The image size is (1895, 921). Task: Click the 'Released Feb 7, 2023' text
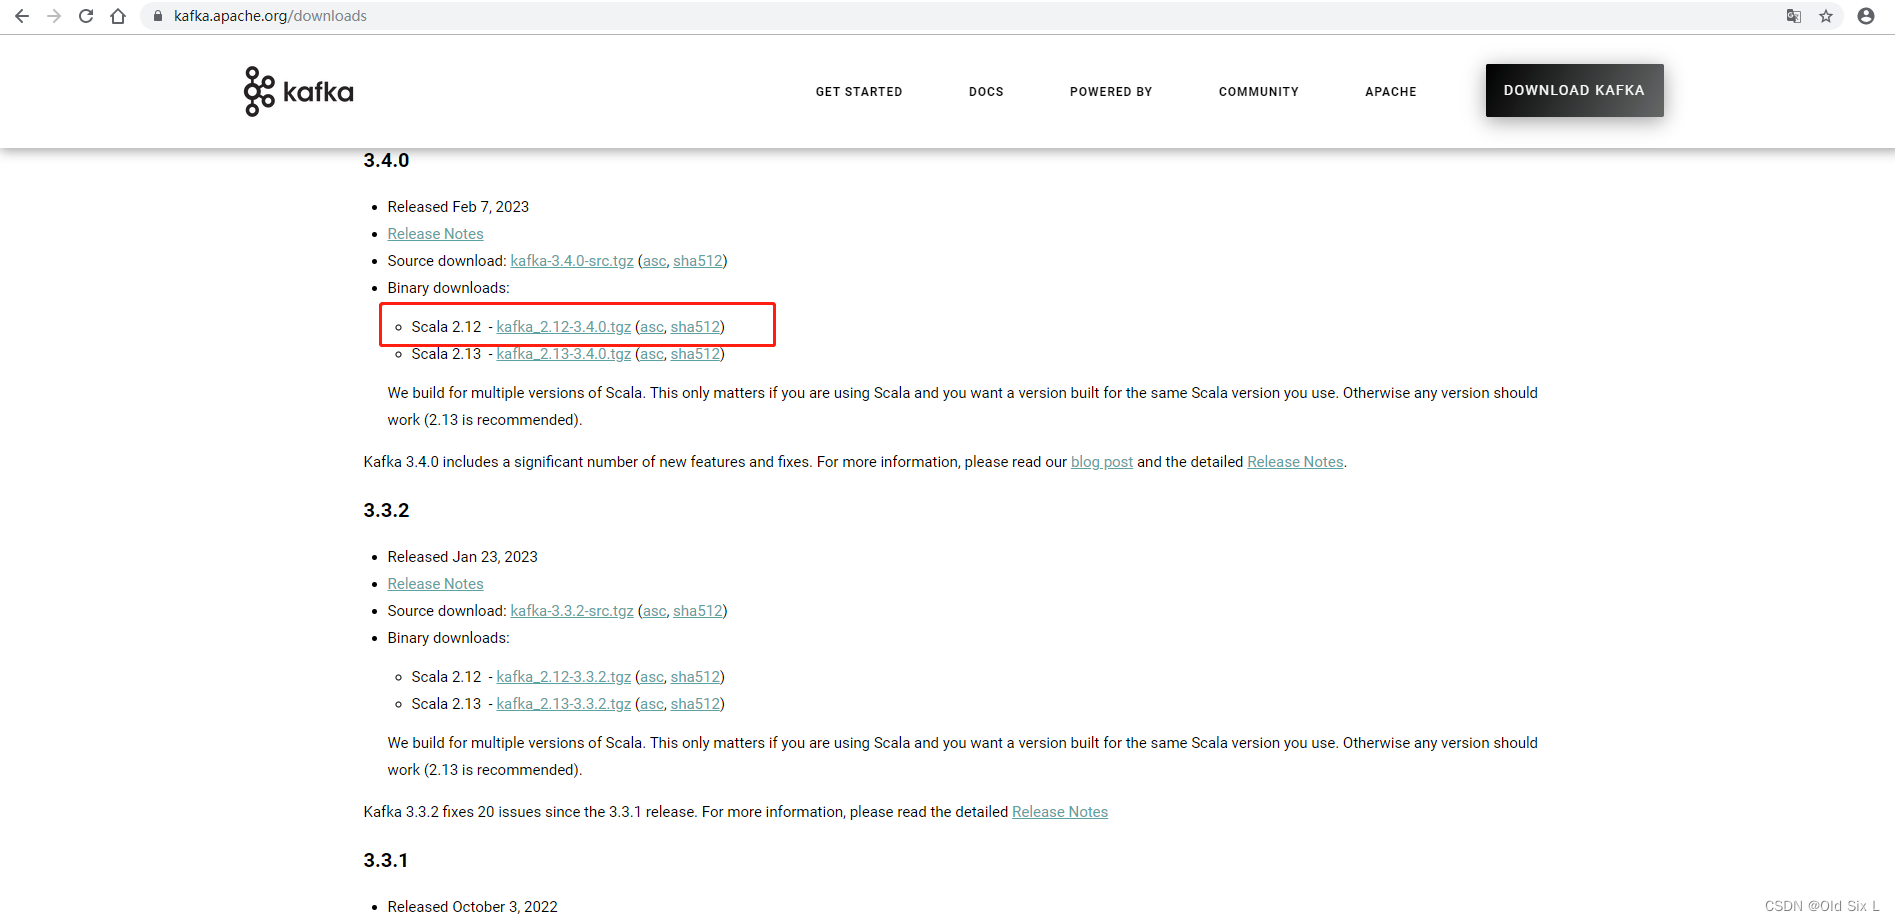click(x=458, y=207)
